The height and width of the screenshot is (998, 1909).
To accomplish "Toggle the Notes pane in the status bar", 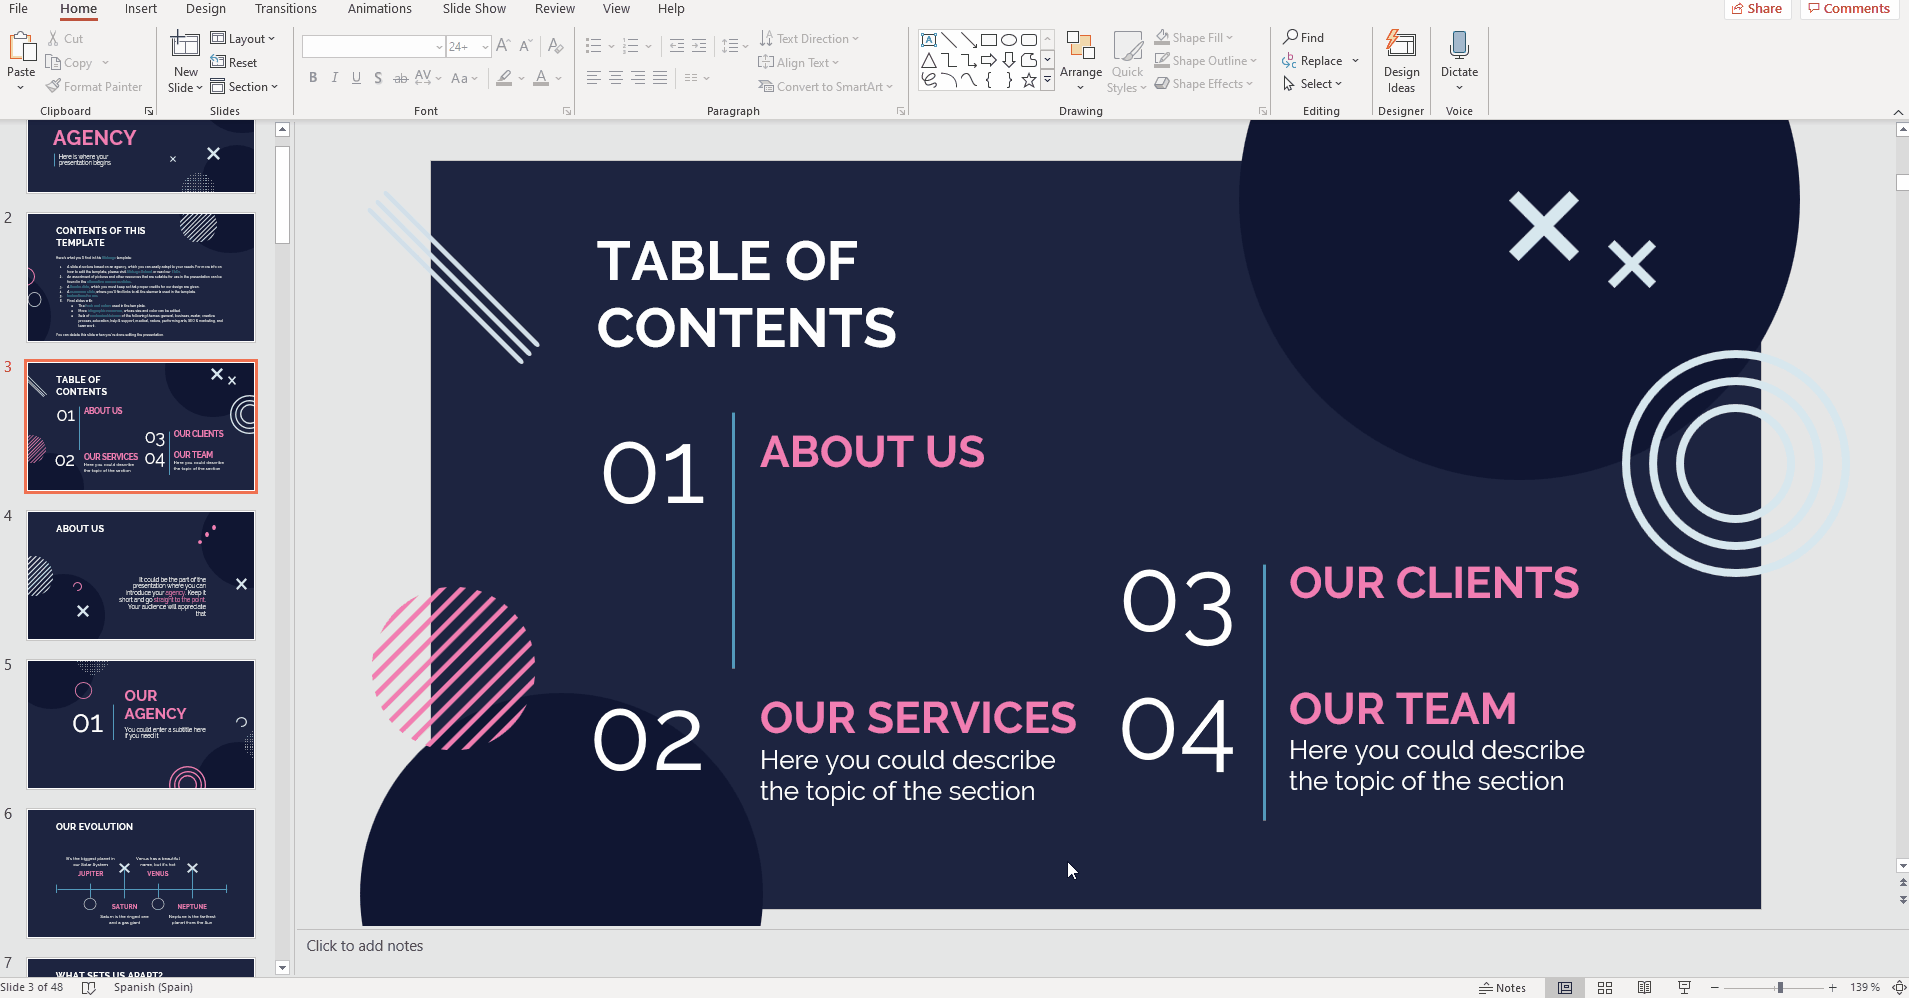I will point(1502,988).
